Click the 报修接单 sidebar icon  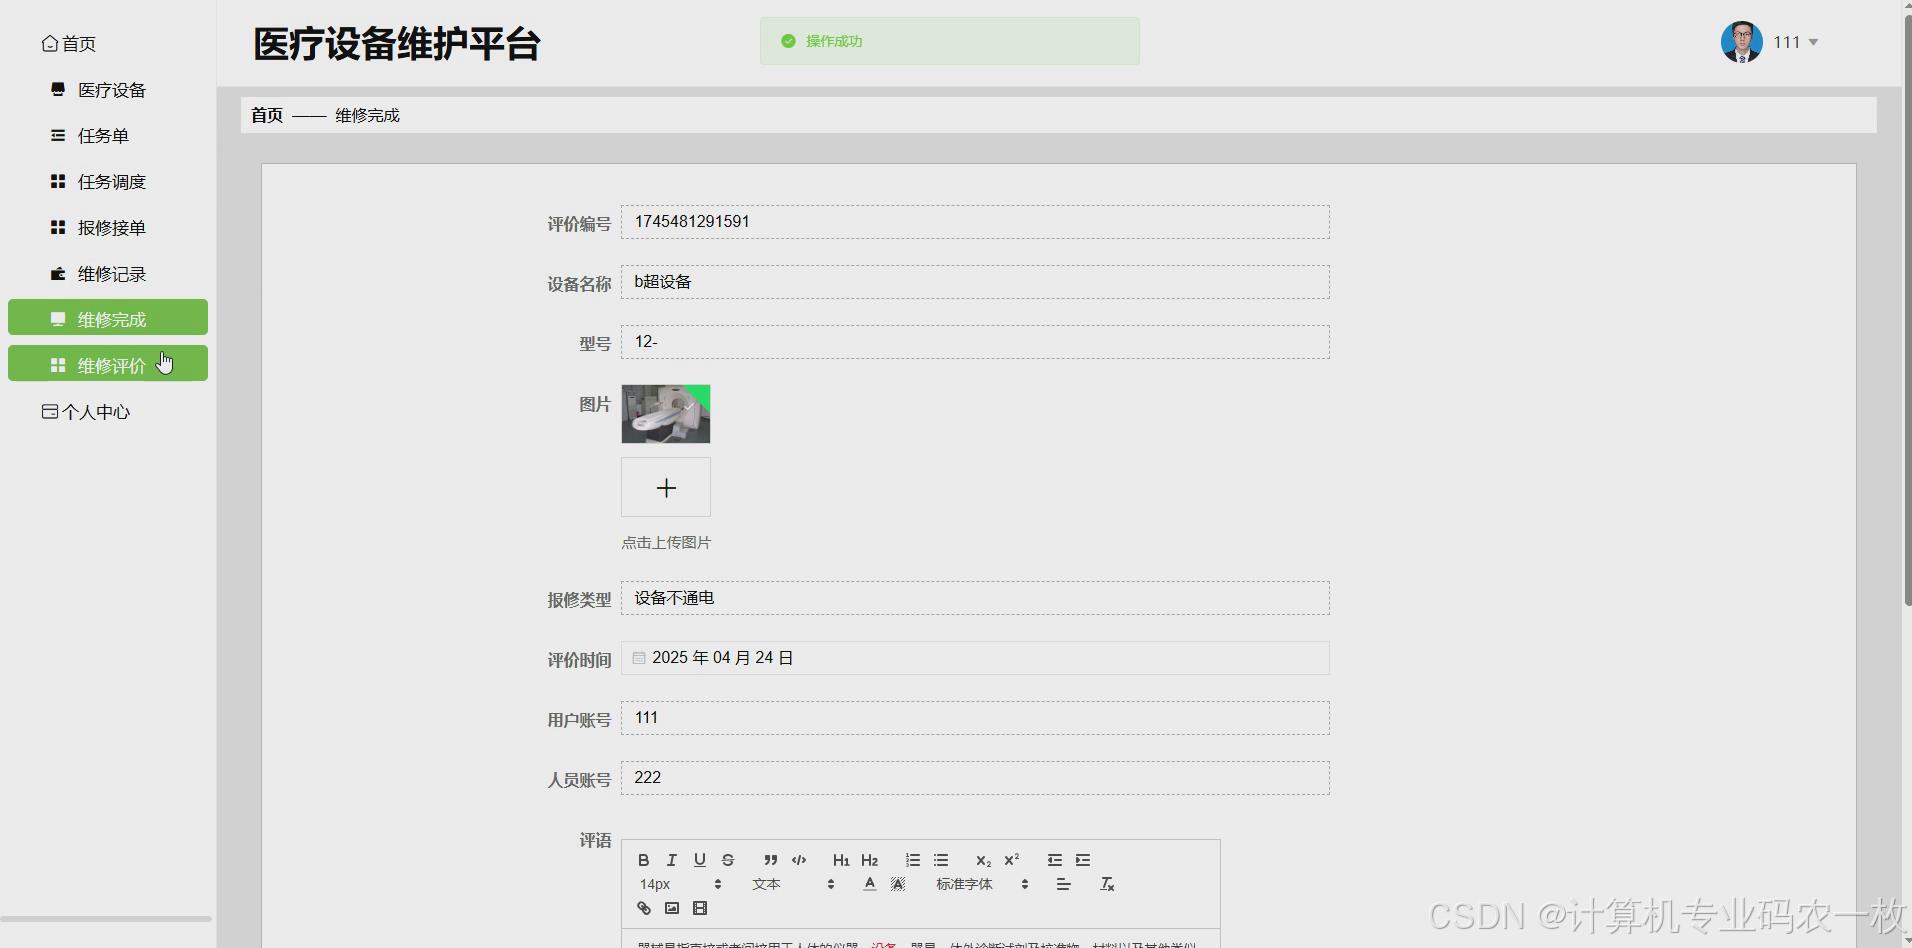click(x=56, y=227)
